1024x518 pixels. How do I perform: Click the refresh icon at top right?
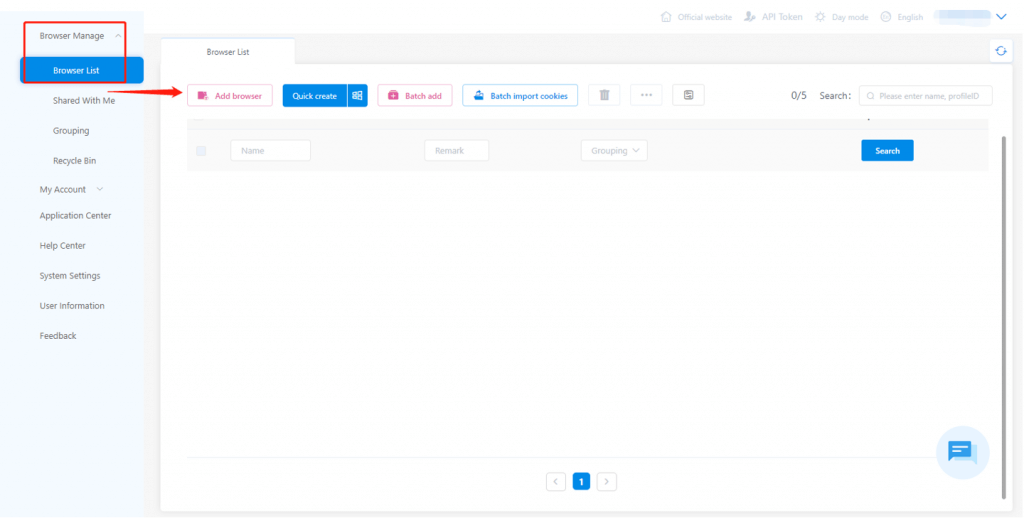click(1000, 51)
